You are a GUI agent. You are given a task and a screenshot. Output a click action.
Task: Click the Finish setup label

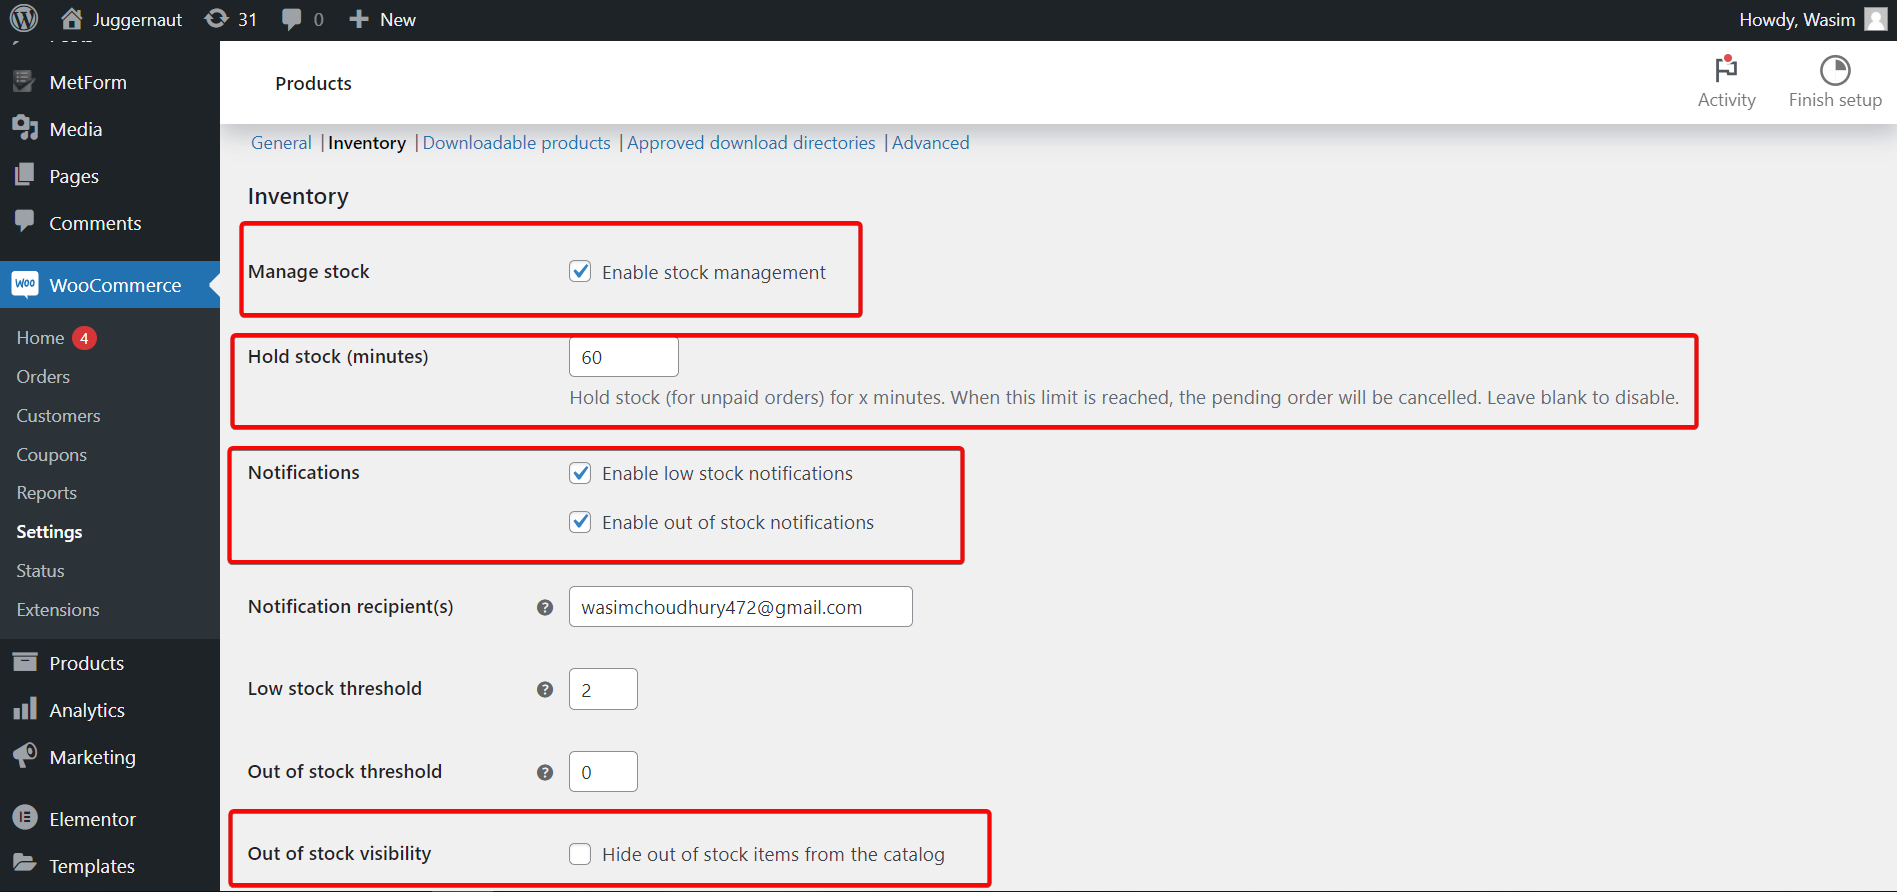click(1835, 100)
